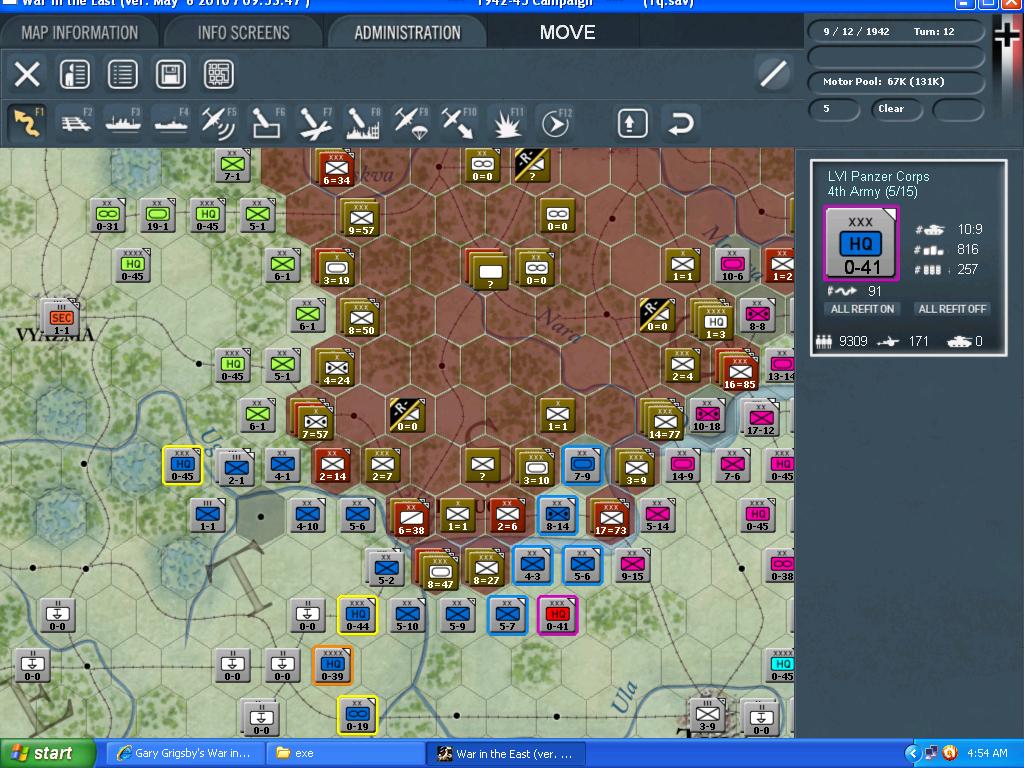The image size is (1024, 768).
Task: Select the Soviet 14=77 unit stack
Action: tap(663, 419)
